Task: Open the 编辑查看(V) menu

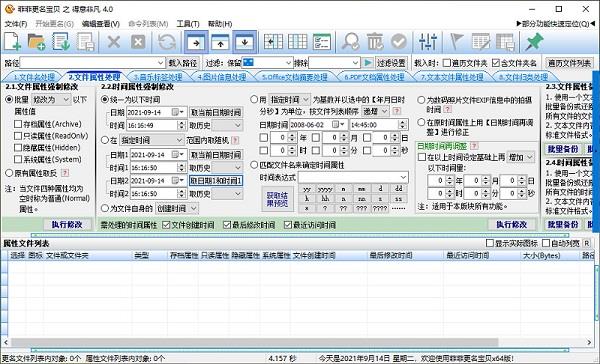Action: point(101,24)
